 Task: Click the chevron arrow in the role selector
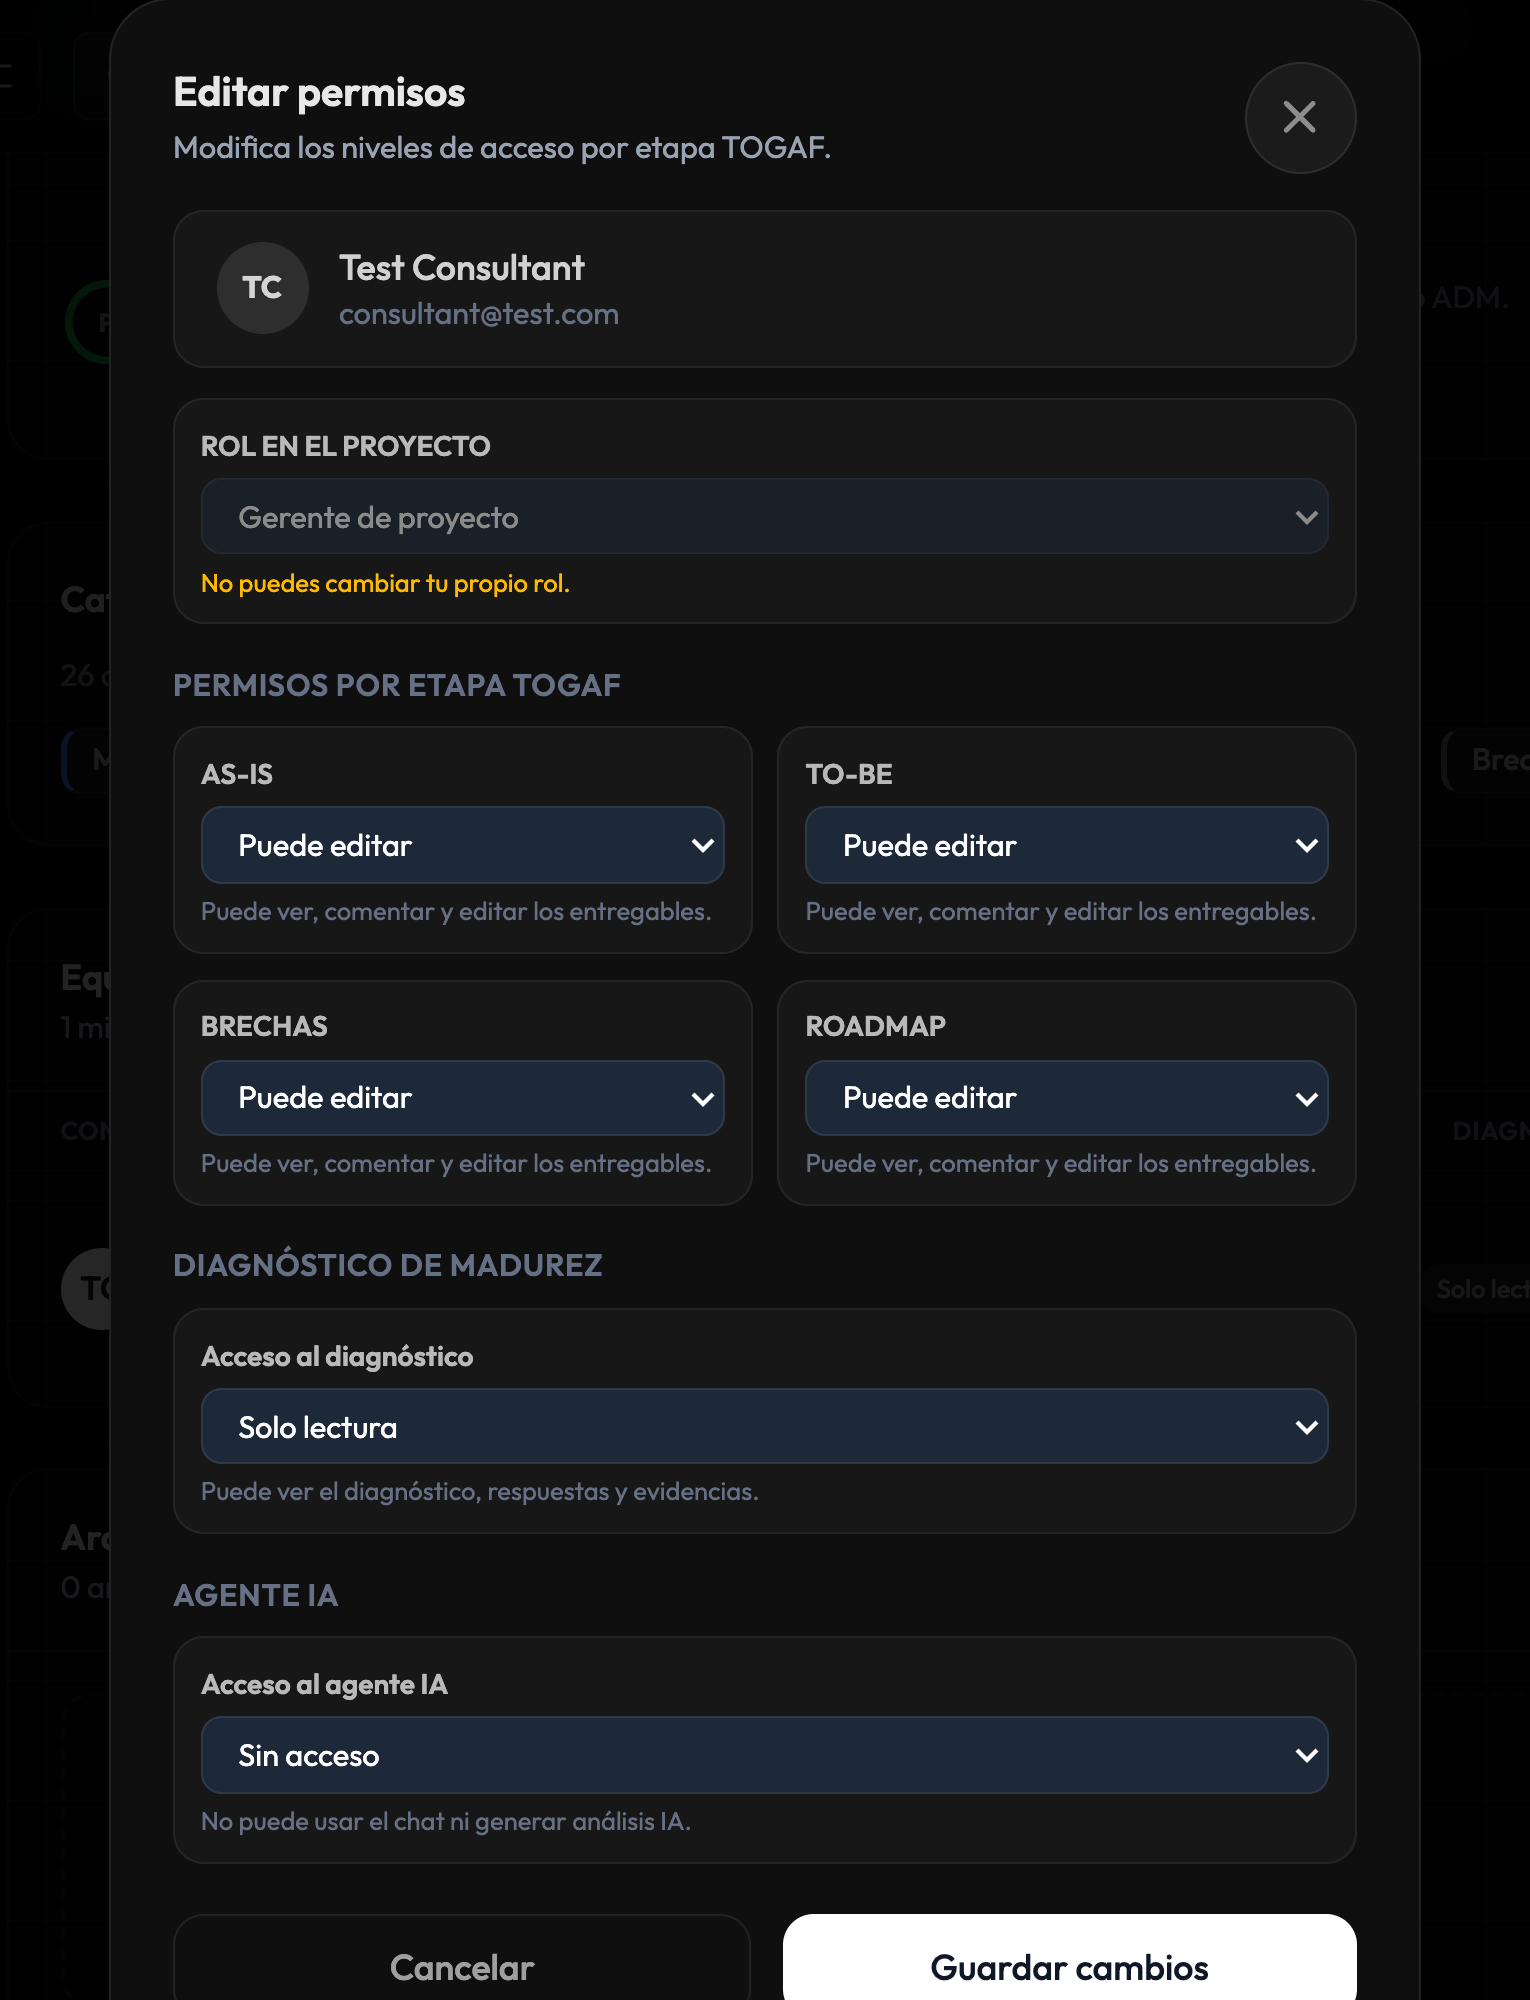tap(1306, 517)
